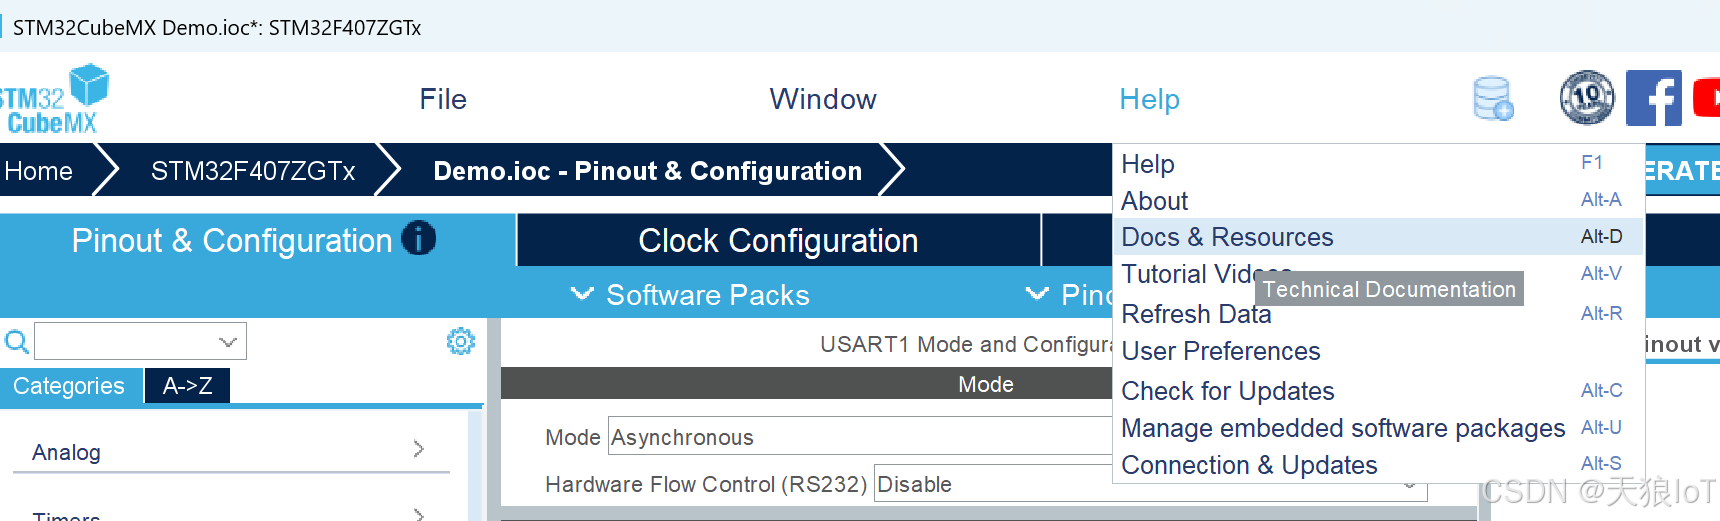Select User Preferences menu item
Image resolution: width=1720 pixels, height=521 pixels.
click(1378, 351)
